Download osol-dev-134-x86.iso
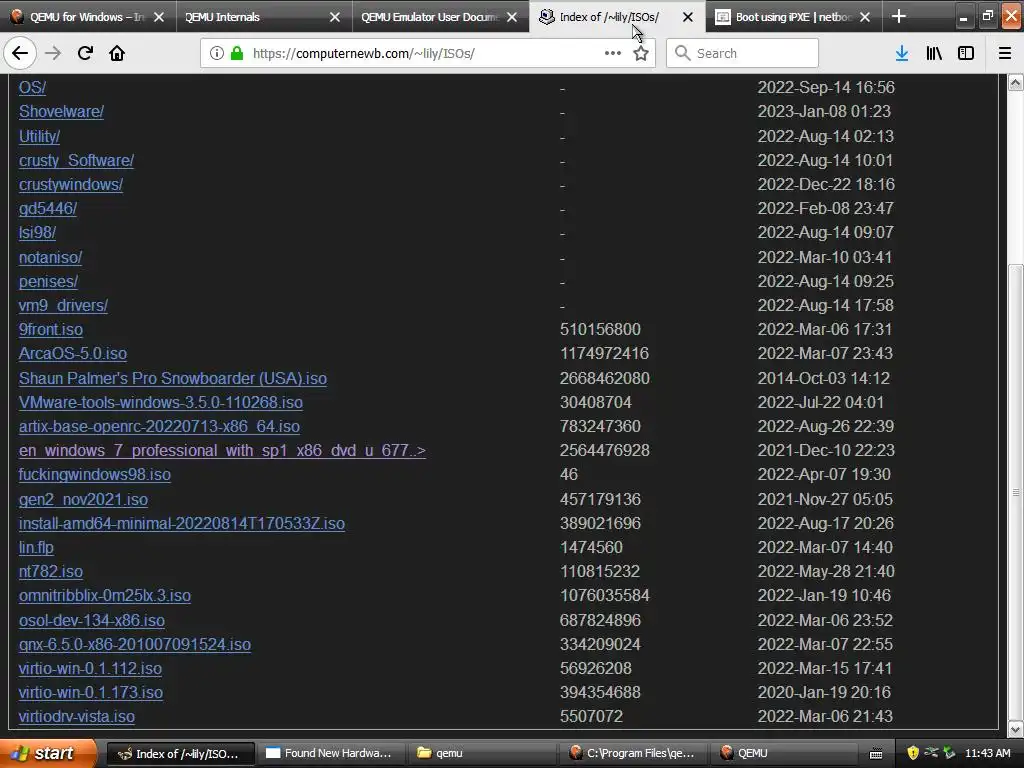Screen dimensions: 1024x768 point(91,620)
